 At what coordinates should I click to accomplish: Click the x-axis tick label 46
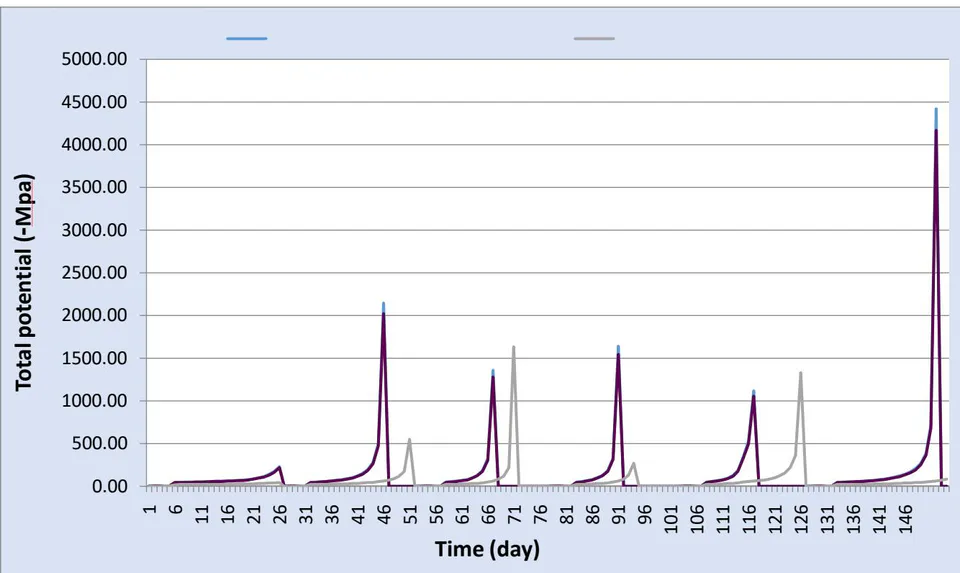click(x=384, y=514)
